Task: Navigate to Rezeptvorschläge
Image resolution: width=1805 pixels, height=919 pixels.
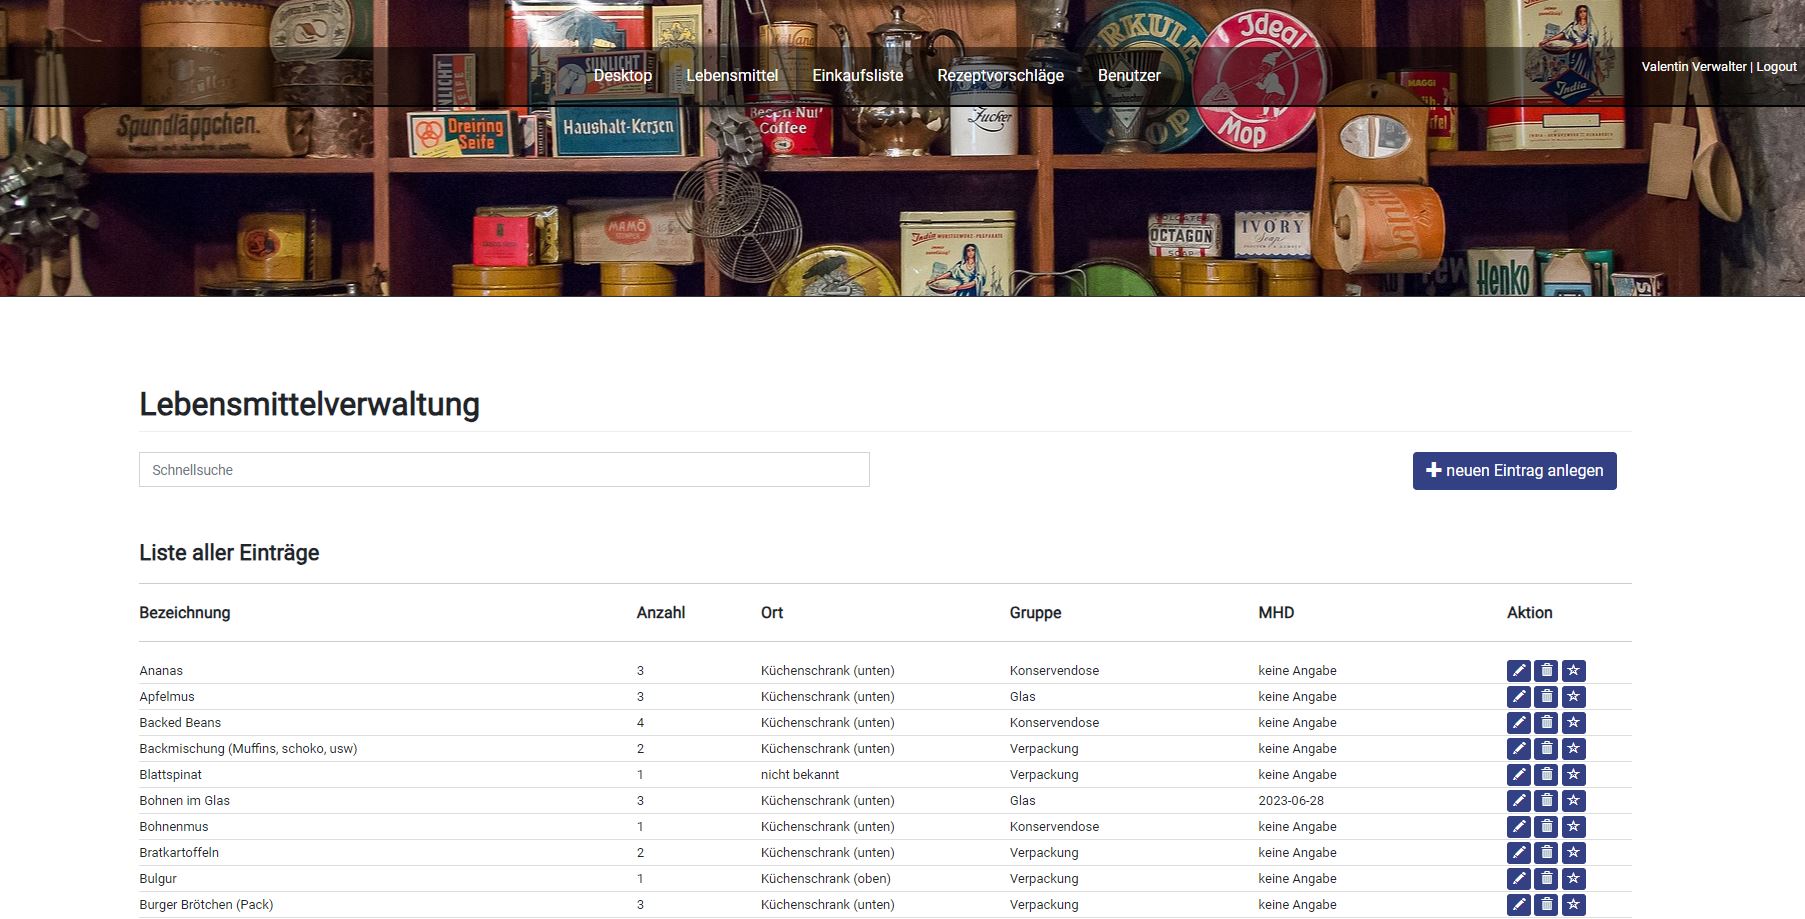Action: (x=1000, y=75)
